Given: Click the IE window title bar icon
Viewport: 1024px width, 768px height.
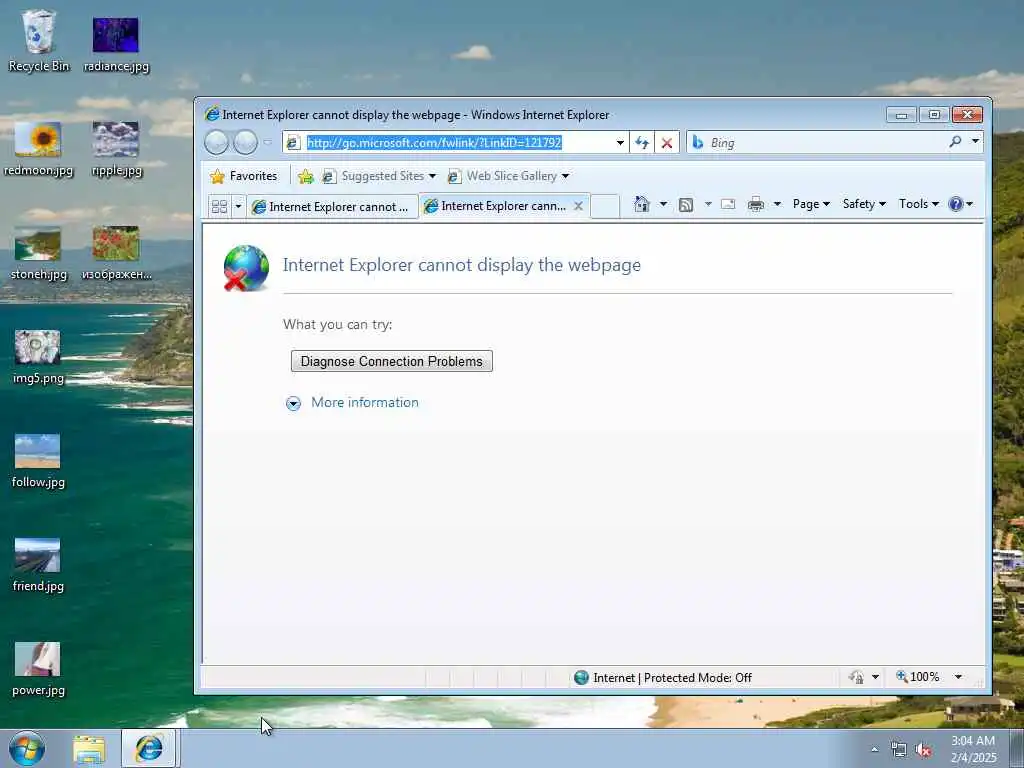Looking at the screenshot, I should 212,114.
